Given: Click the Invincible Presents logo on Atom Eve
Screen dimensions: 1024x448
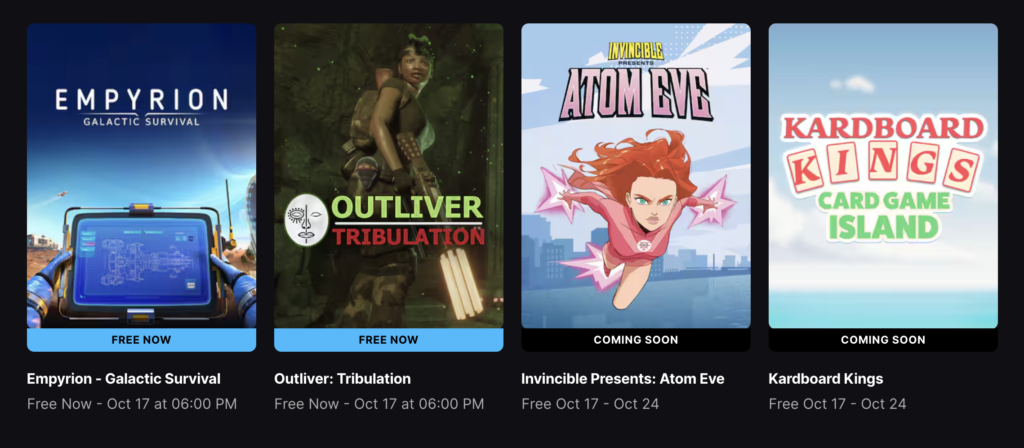Looking at the screenshot, I should point(636,54).
